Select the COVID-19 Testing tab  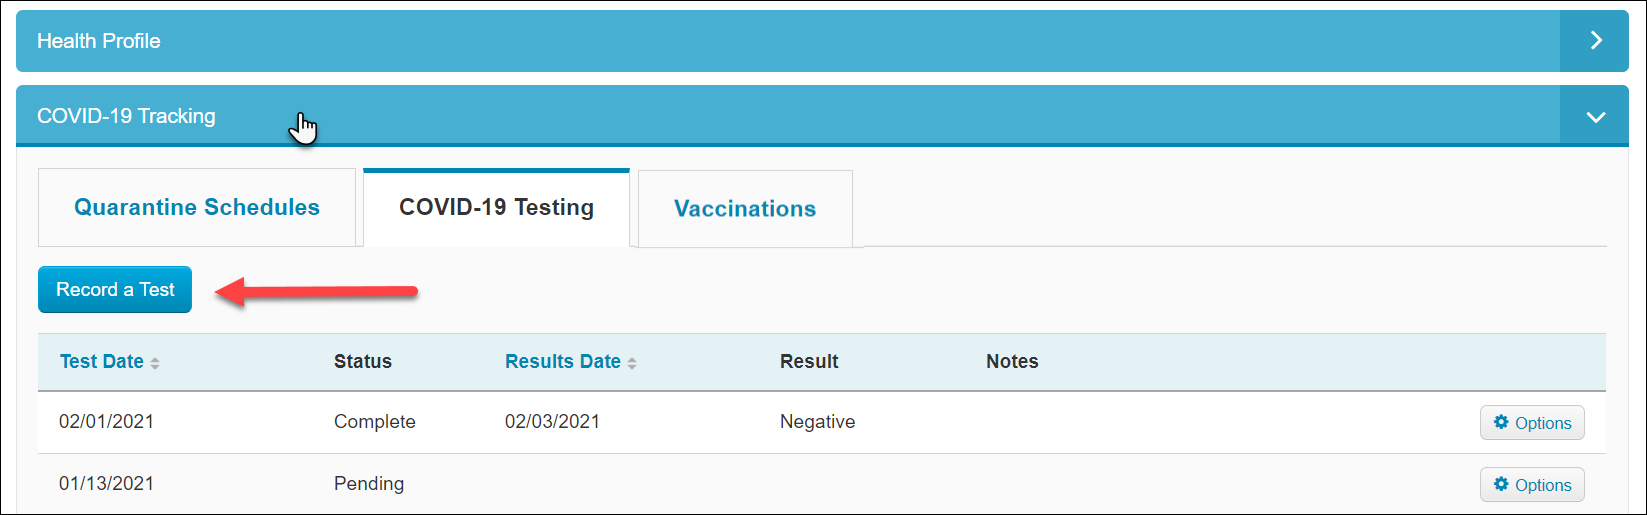pyautogui.click(x=496, y=207)
